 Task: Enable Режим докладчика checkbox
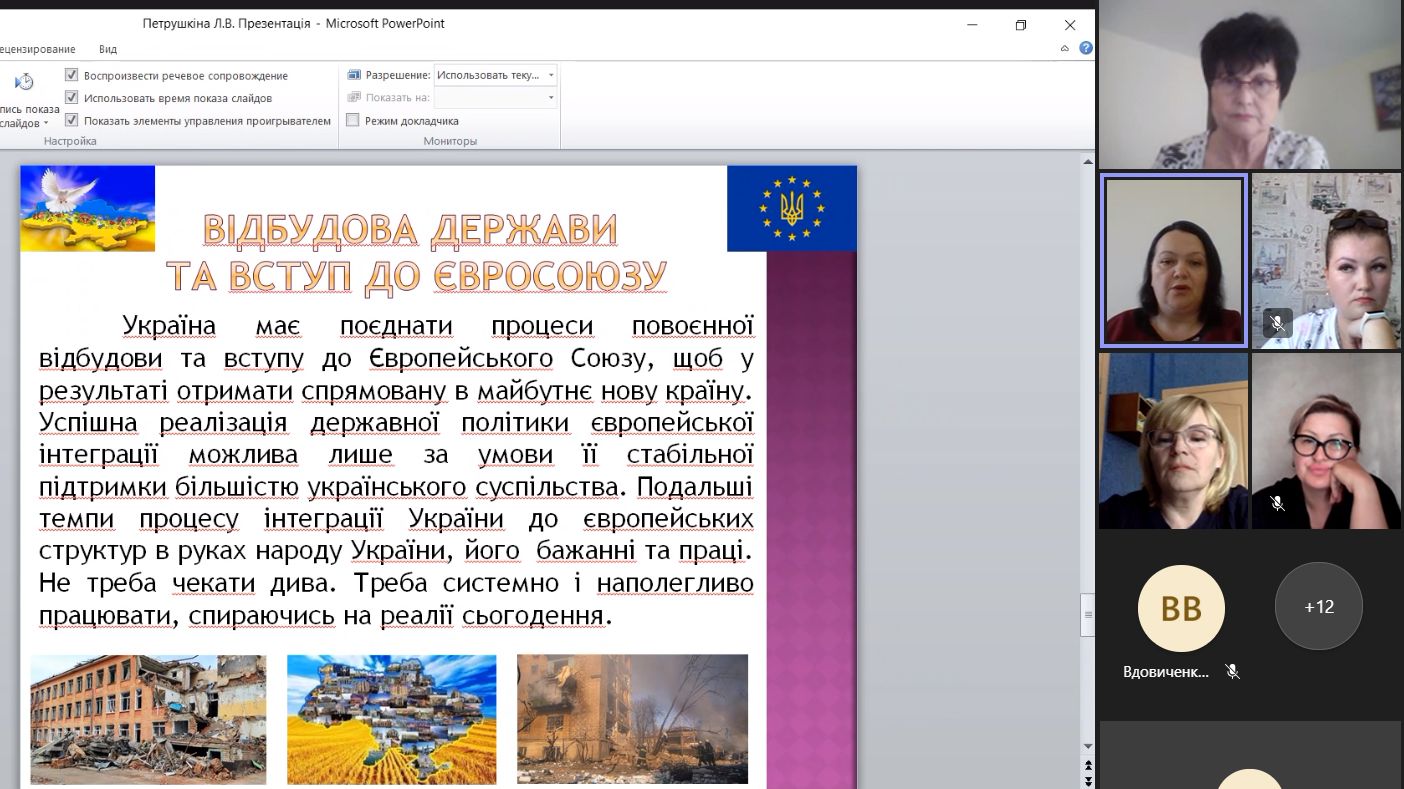[x=353, y=121]
